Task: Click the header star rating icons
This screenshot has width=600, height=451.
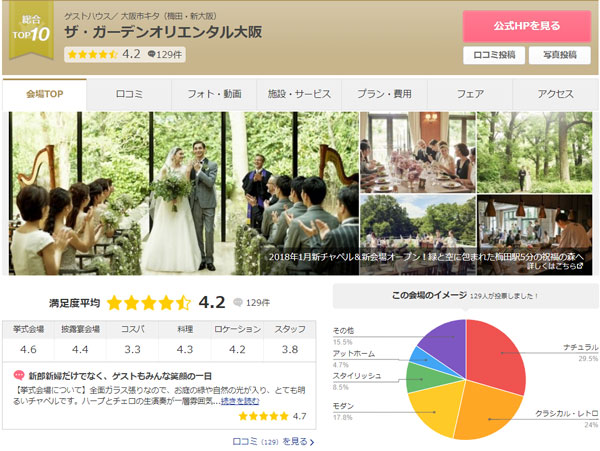Action: point(93,55)
